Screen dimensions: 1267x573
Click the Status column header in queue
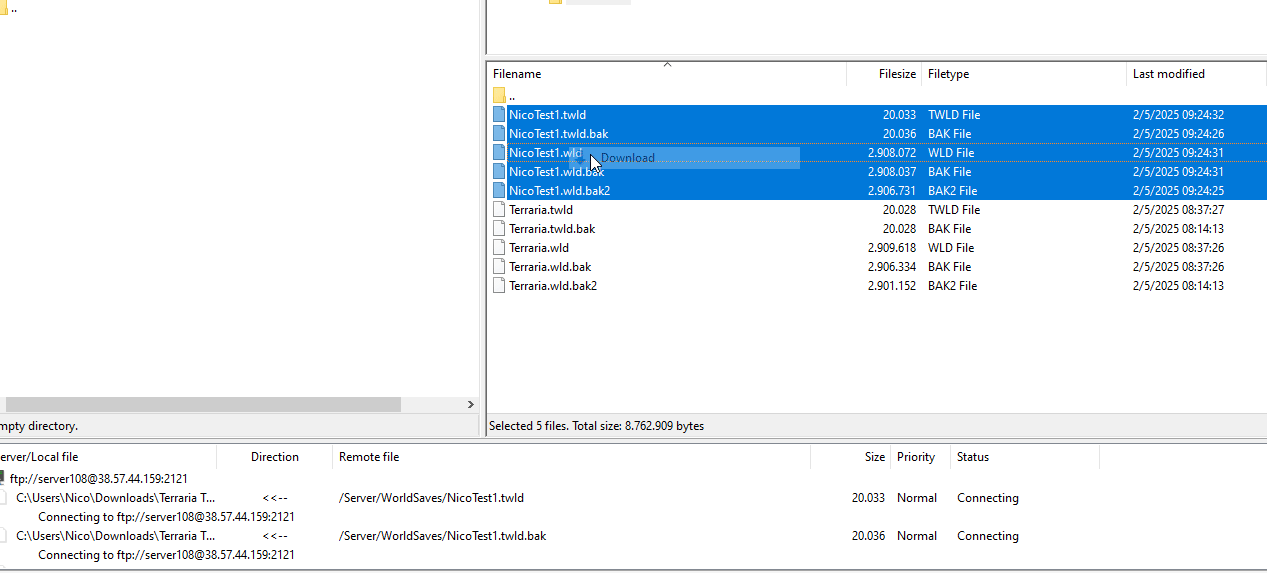click(x=1025, y=457)
